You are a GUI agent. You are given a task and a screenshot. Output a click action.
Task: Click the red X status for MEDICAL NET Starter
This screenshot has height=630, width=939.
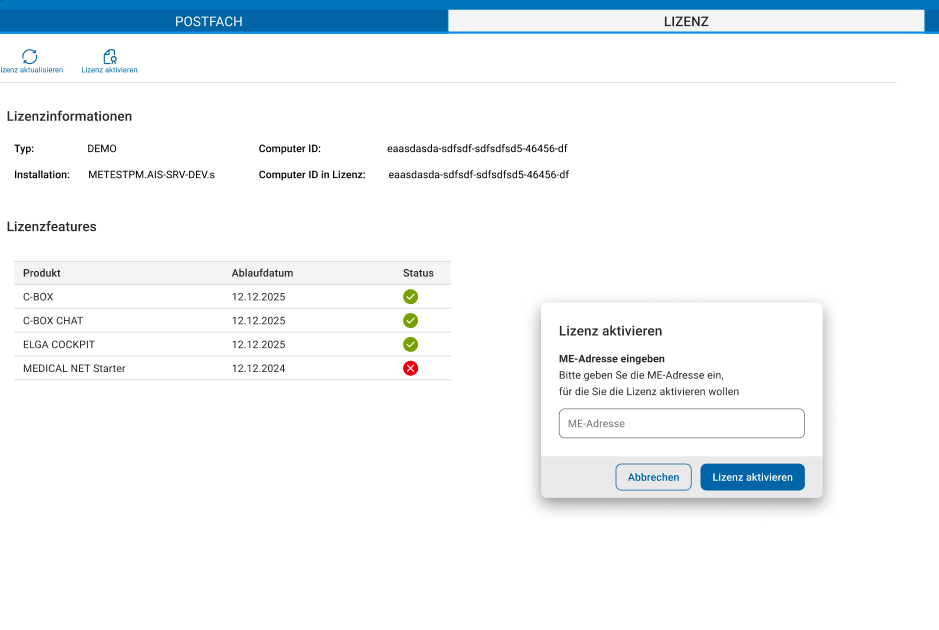pos(410,368)
